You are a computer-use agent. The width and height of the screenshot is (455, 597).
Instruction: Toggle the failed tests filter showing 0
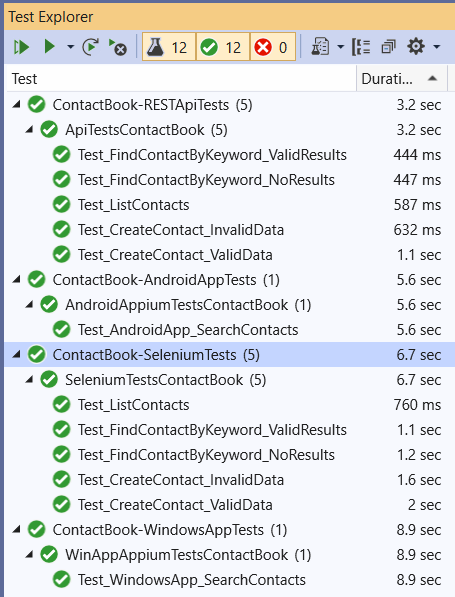[273, 47]
